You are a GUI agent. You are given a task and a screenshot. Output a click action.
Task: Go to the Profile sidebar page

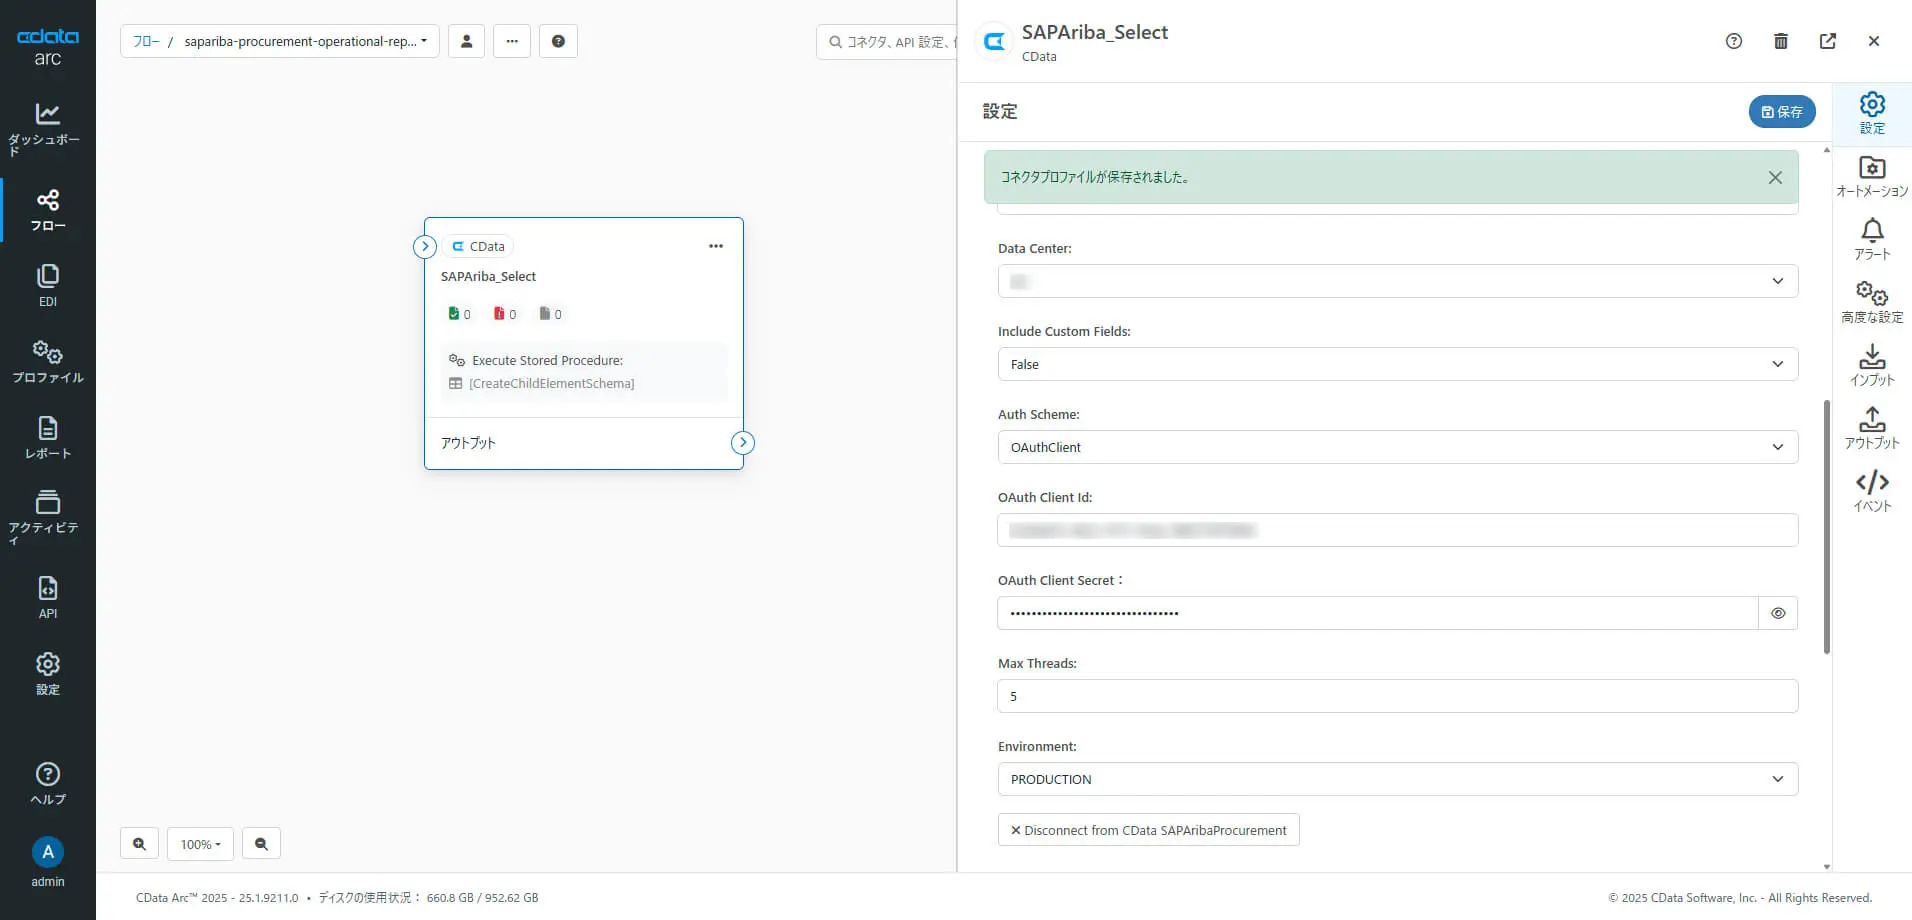[47, 361]
